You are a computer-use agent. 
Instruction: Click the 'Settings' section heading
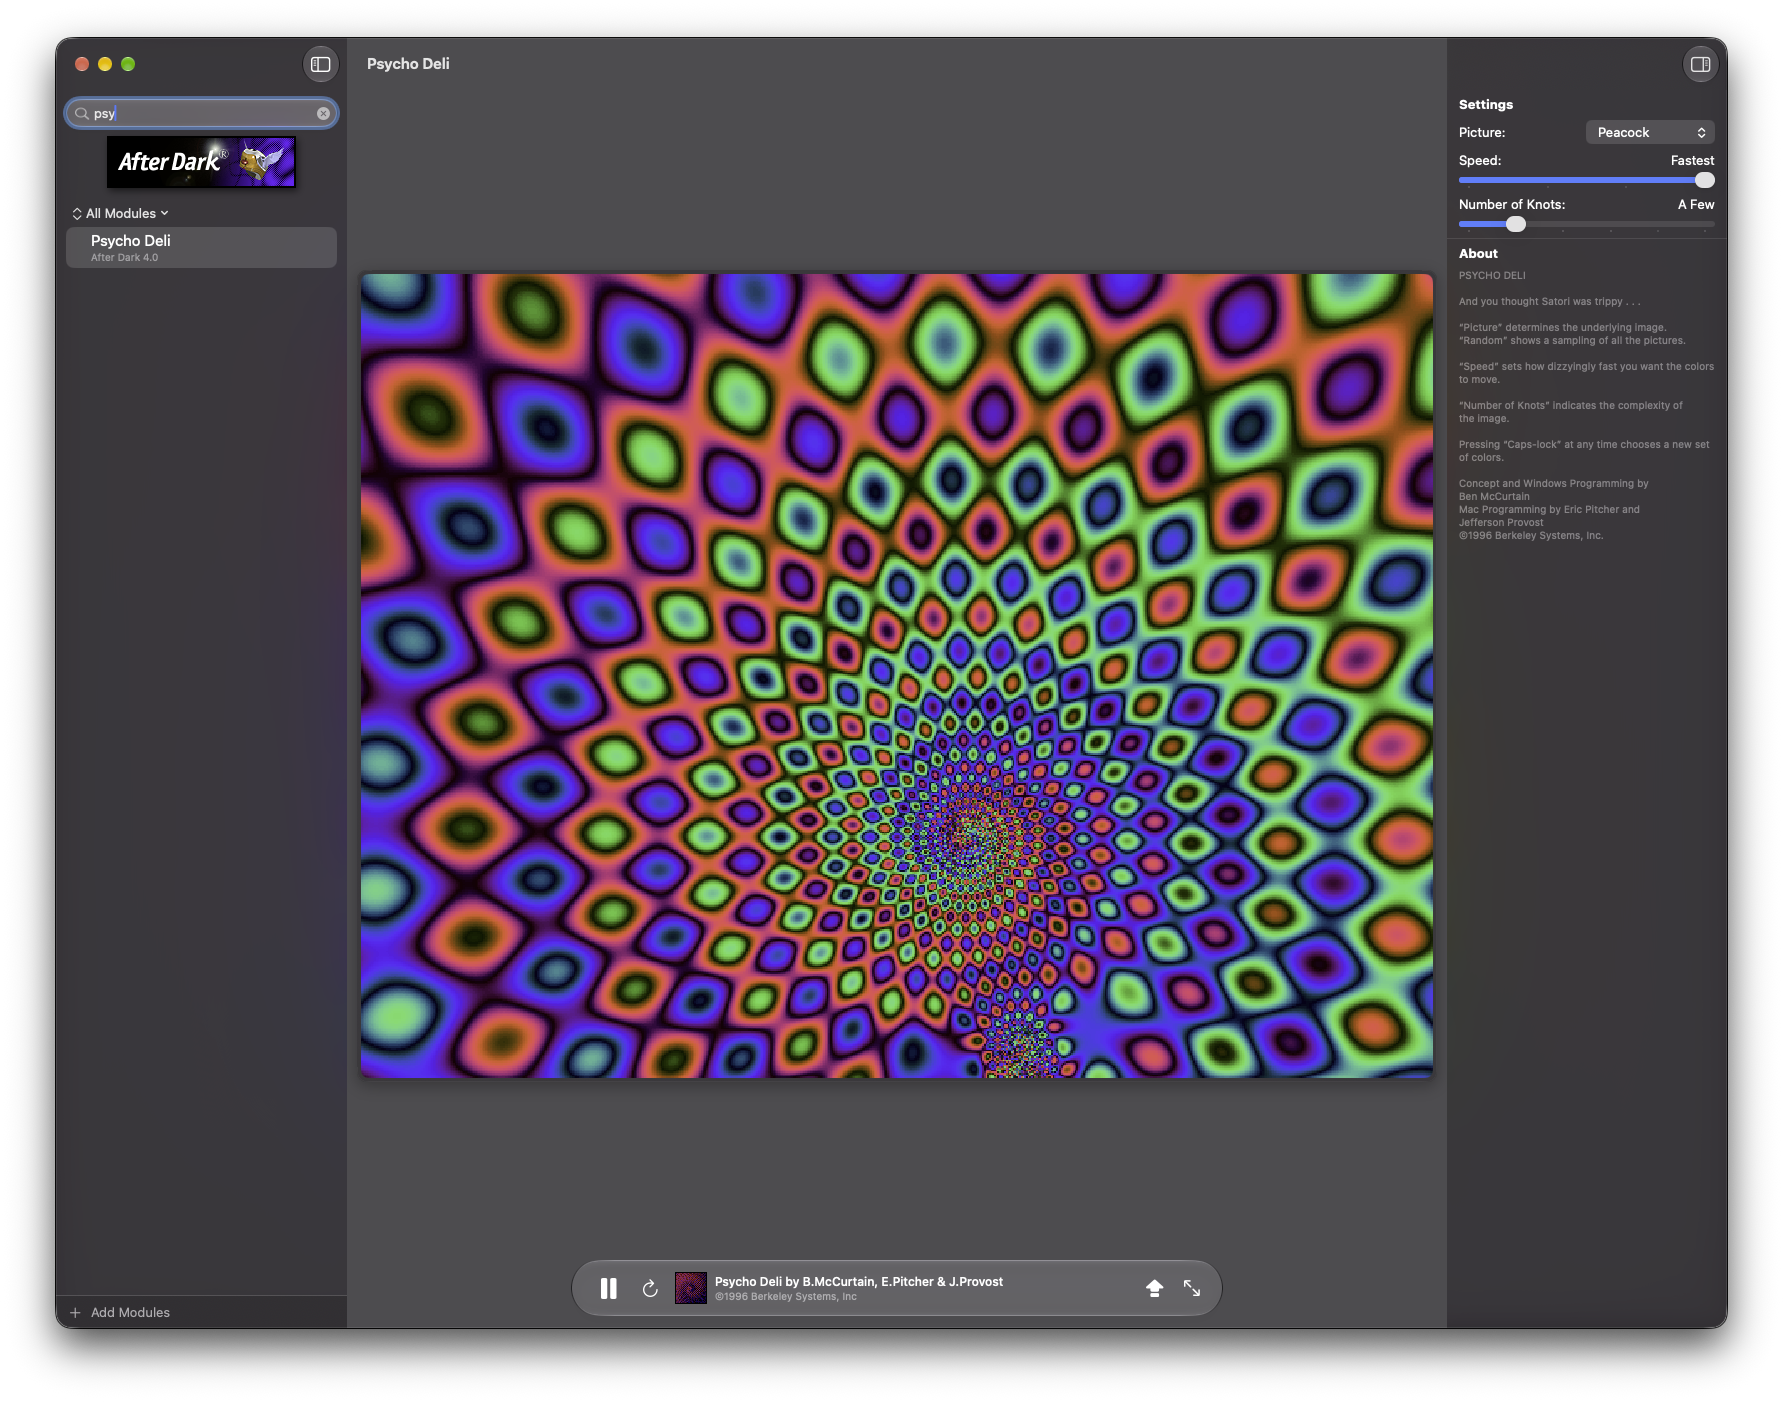tap(1486, 105)
